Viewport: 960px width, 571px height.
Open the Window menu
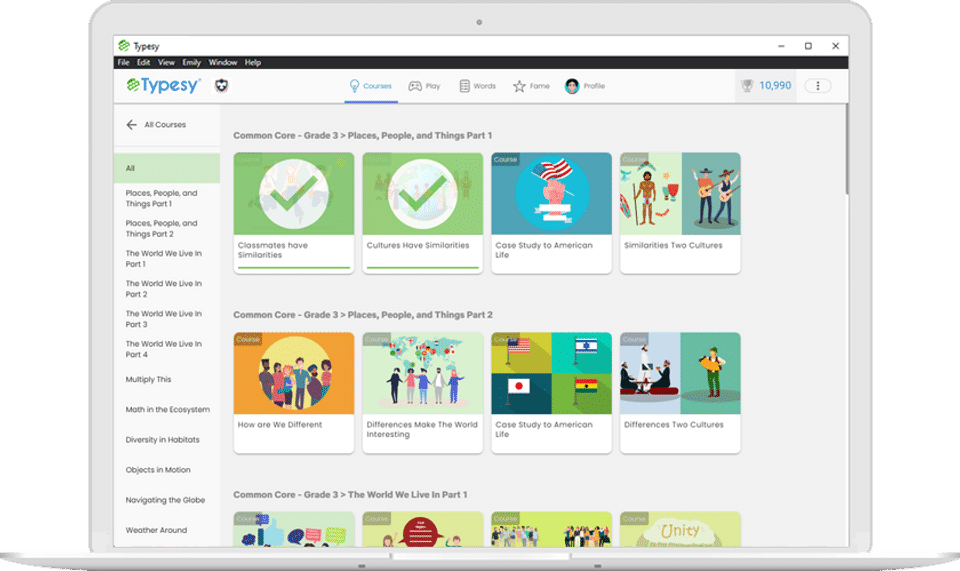(223, 62)
